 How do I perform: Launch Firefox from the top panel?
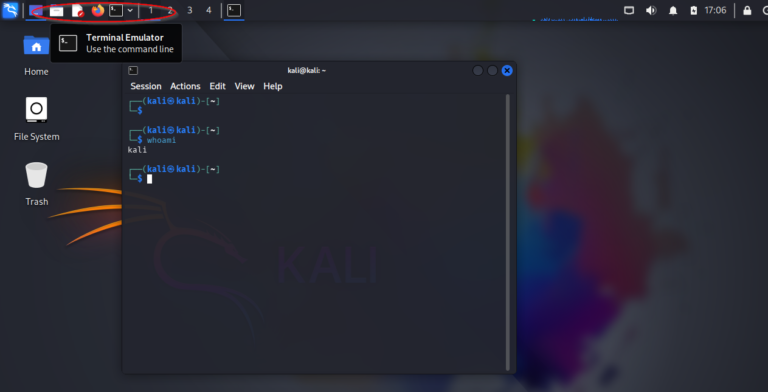98,10
